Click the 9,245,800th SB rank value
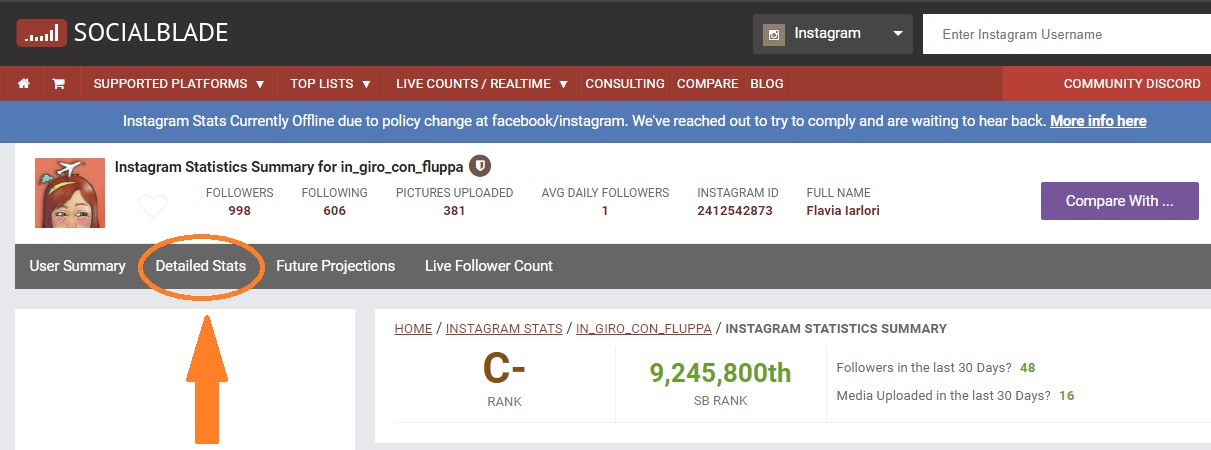The height and width of the screenshot is (450, 1211). (720, 373)
